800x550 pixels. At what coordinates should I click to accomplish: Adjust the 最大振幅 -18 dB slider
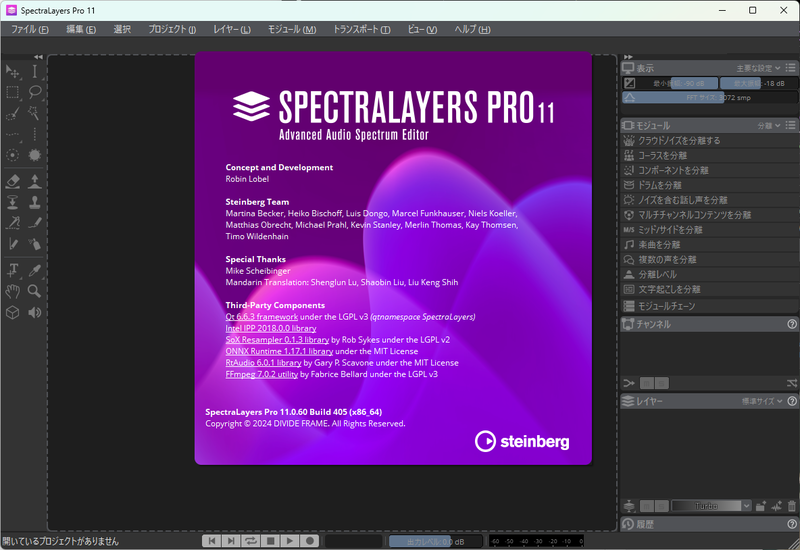(x=759, y=83)
